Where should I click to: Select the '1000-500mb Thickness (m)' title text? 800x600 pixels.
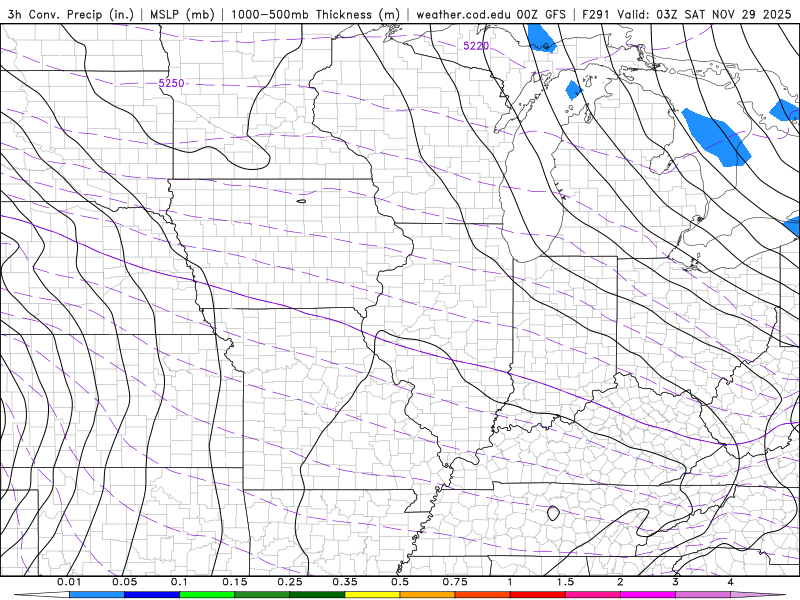[x=315, y=14]
